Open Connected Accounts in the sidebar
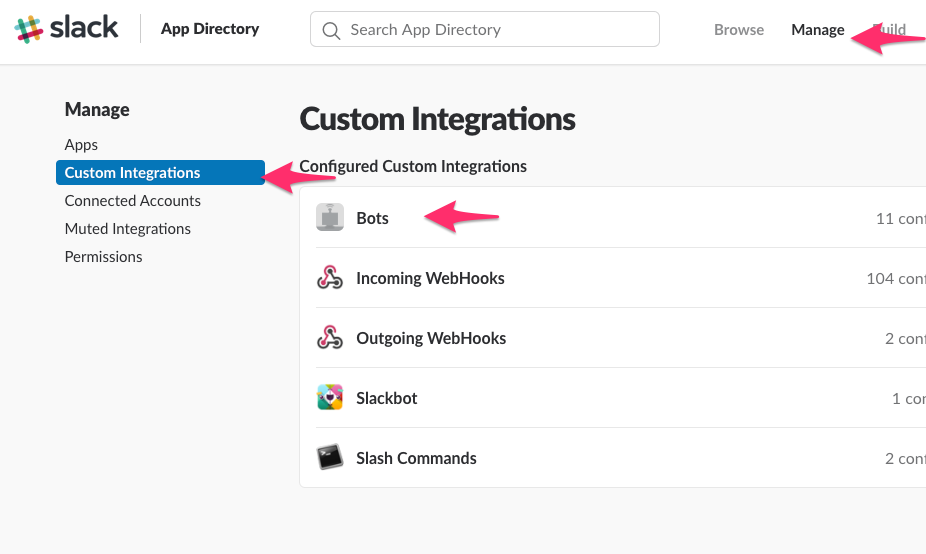Image resolution: width=926 pixels, height=554 pixels. pyautogui.click(x=132, y=201)
